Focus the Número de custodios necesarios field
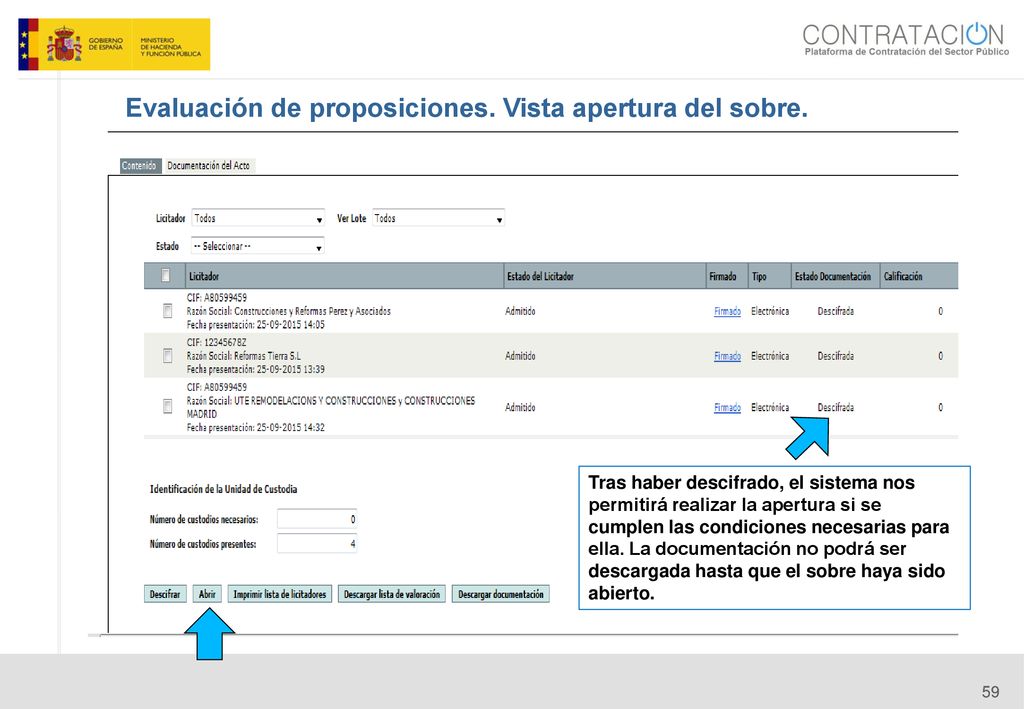The height and width of the screenshot is (709, 1024). pyautogui.click(x=317, y=519)
